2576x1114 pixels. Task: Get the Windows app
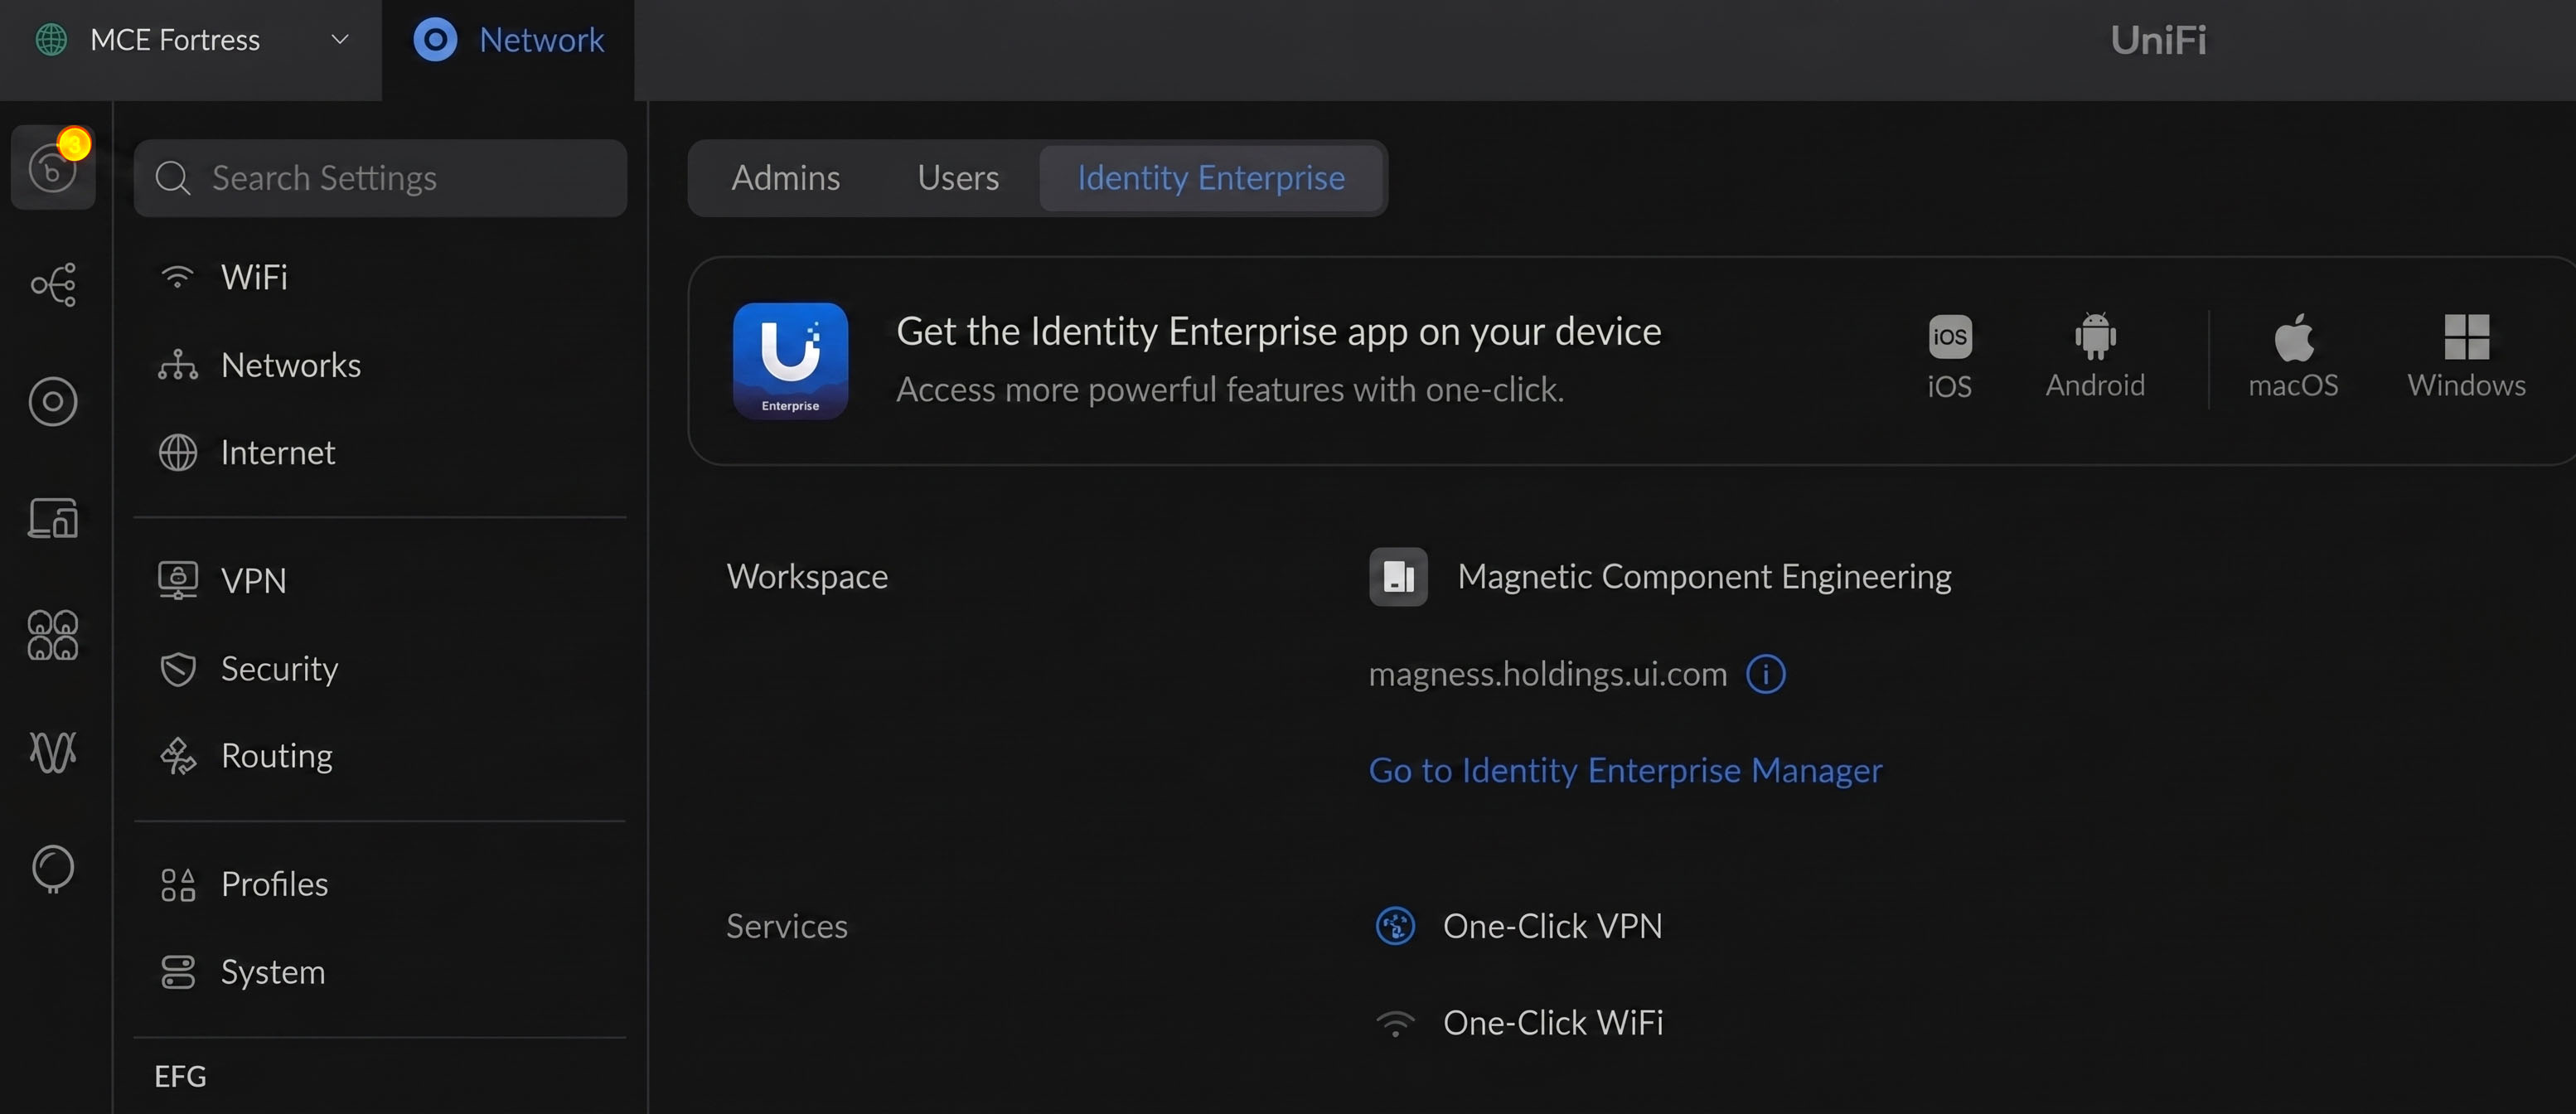point(2466,356)
